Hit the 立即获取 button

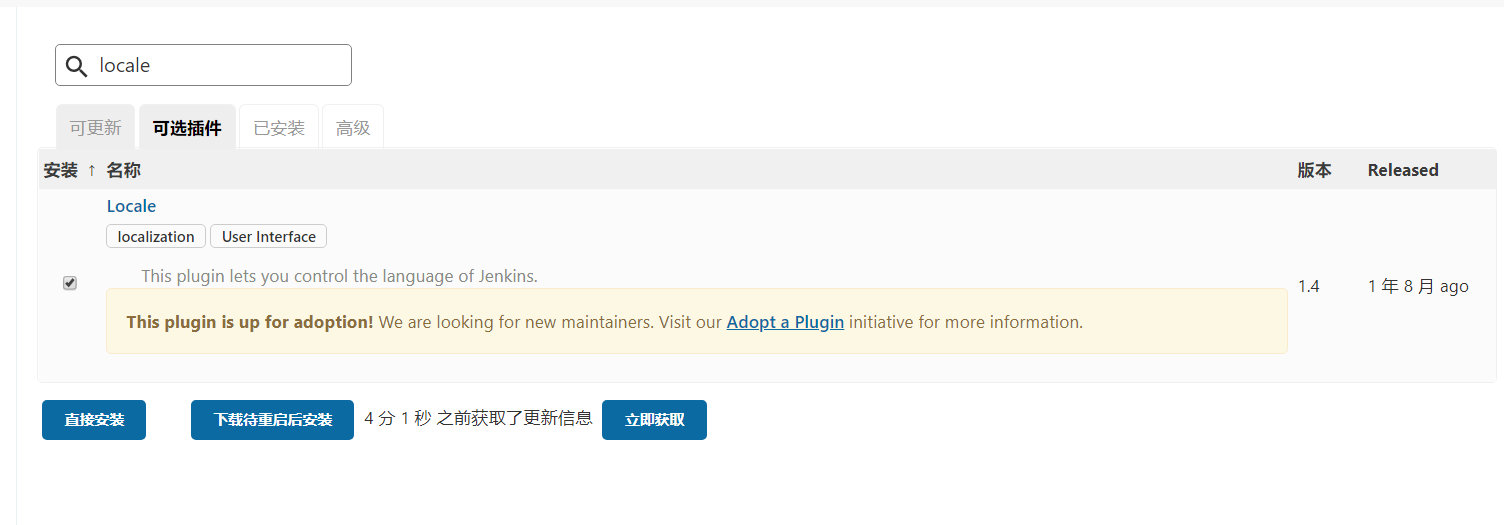pos(654,420)
